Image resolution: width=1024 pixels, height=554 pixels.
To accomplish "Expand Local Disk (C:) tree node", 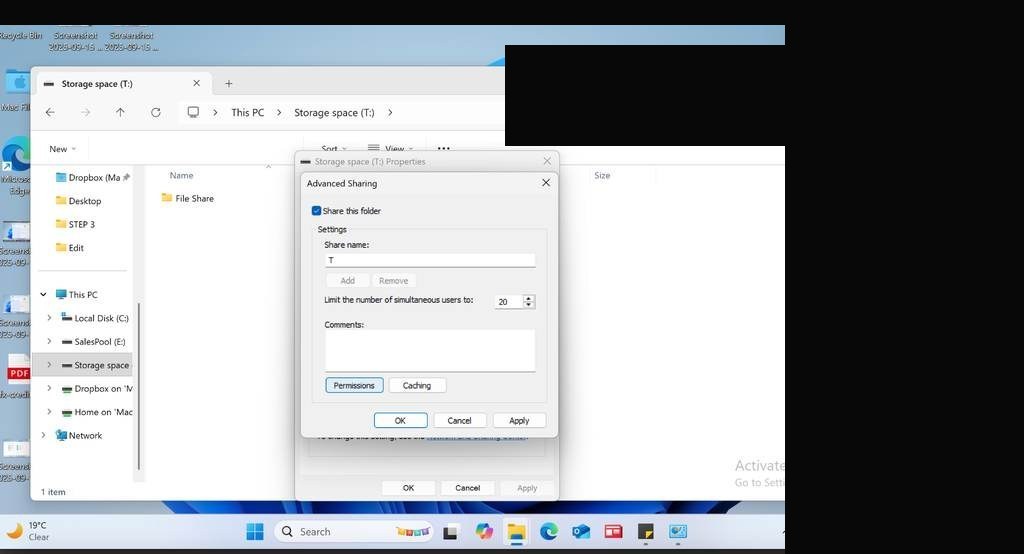I will click(49, 318).
